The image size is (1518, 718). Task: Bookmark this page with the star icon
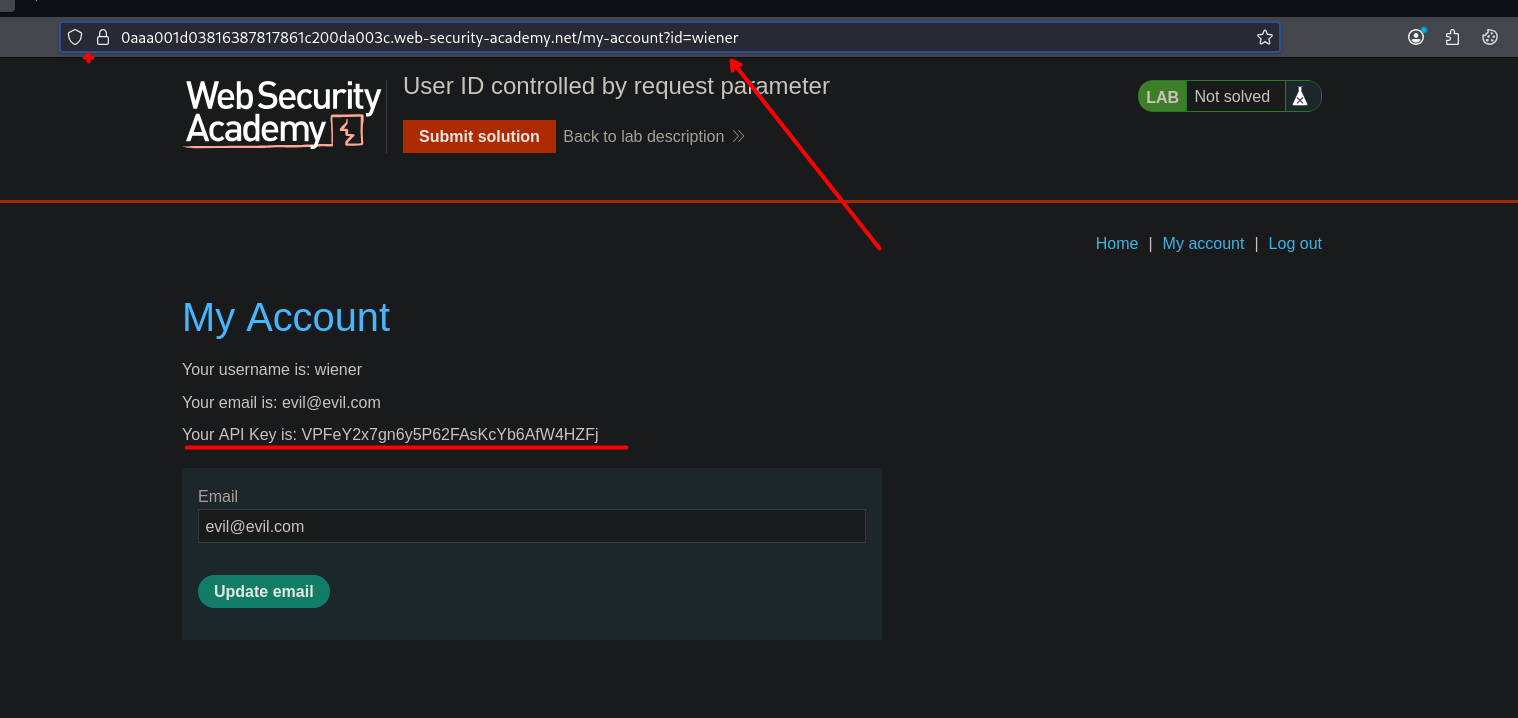(1264, 37)
